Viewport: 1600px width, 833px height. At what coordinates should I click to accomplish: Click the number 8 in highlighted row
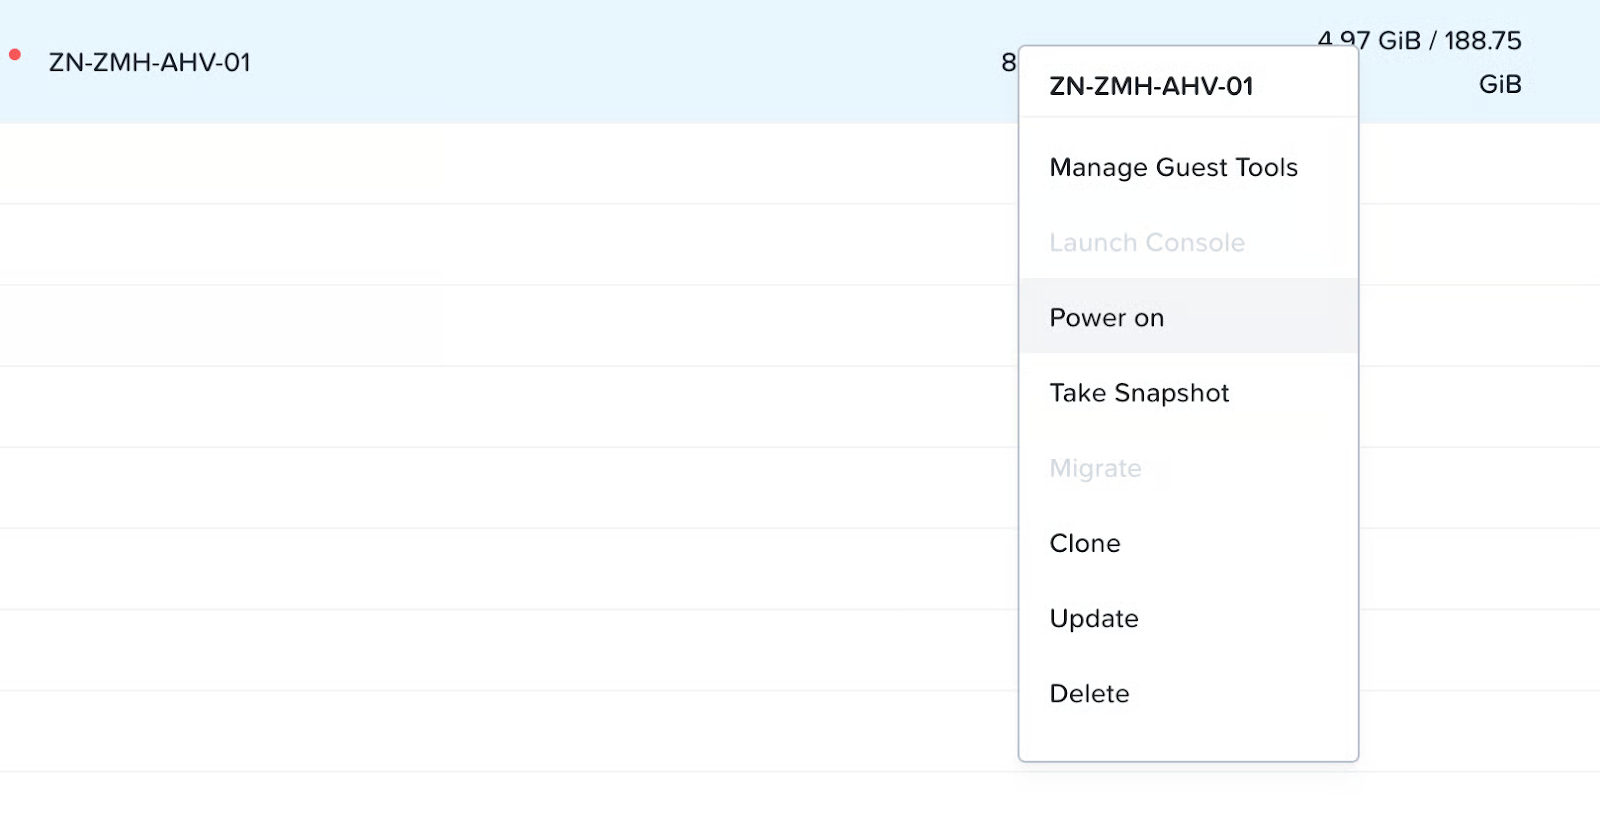(1008, 62)
